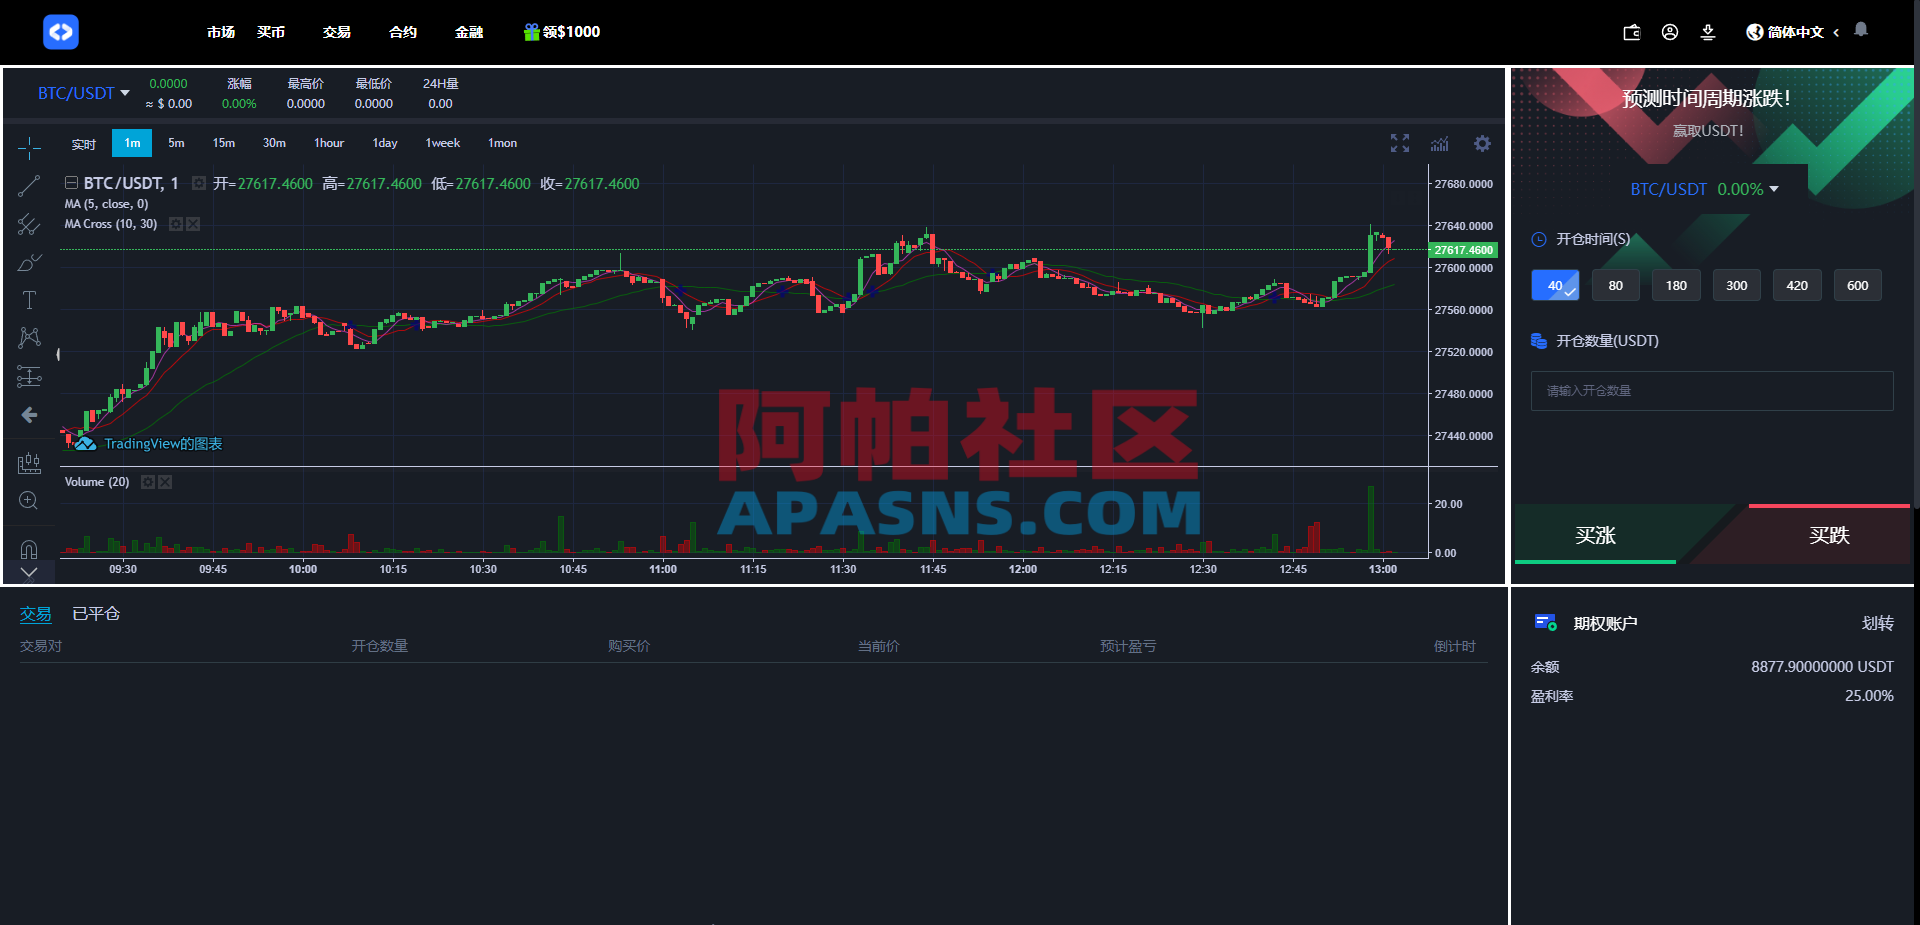The width and height of the screenshot is (1920, 925).
Task: Enter fullscreen mode on the chart
Action: point(1400,143)
